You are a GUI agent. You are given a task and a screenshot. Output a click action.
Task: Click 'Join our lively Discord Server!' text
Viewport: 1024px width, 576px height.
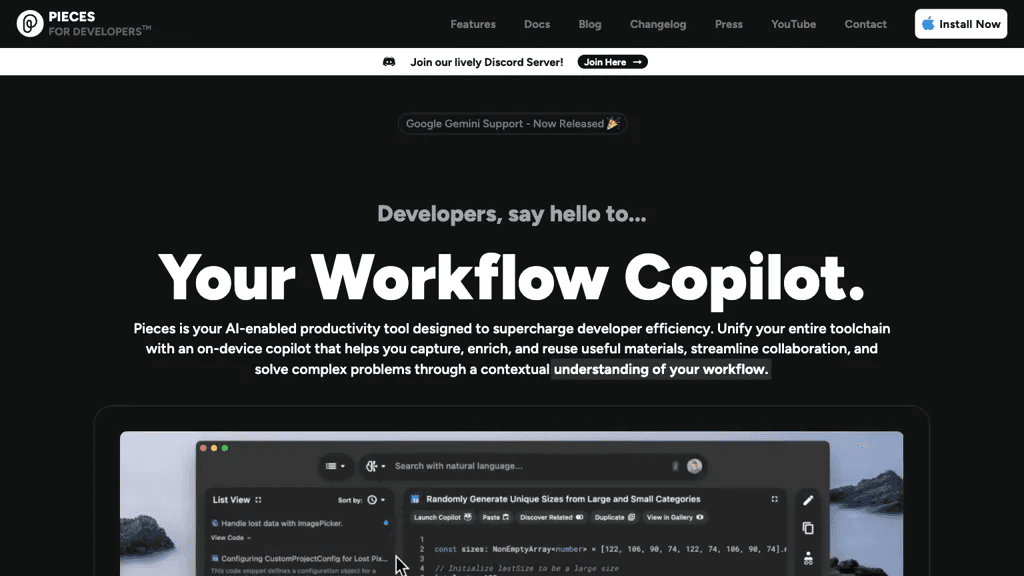point(487,62)
